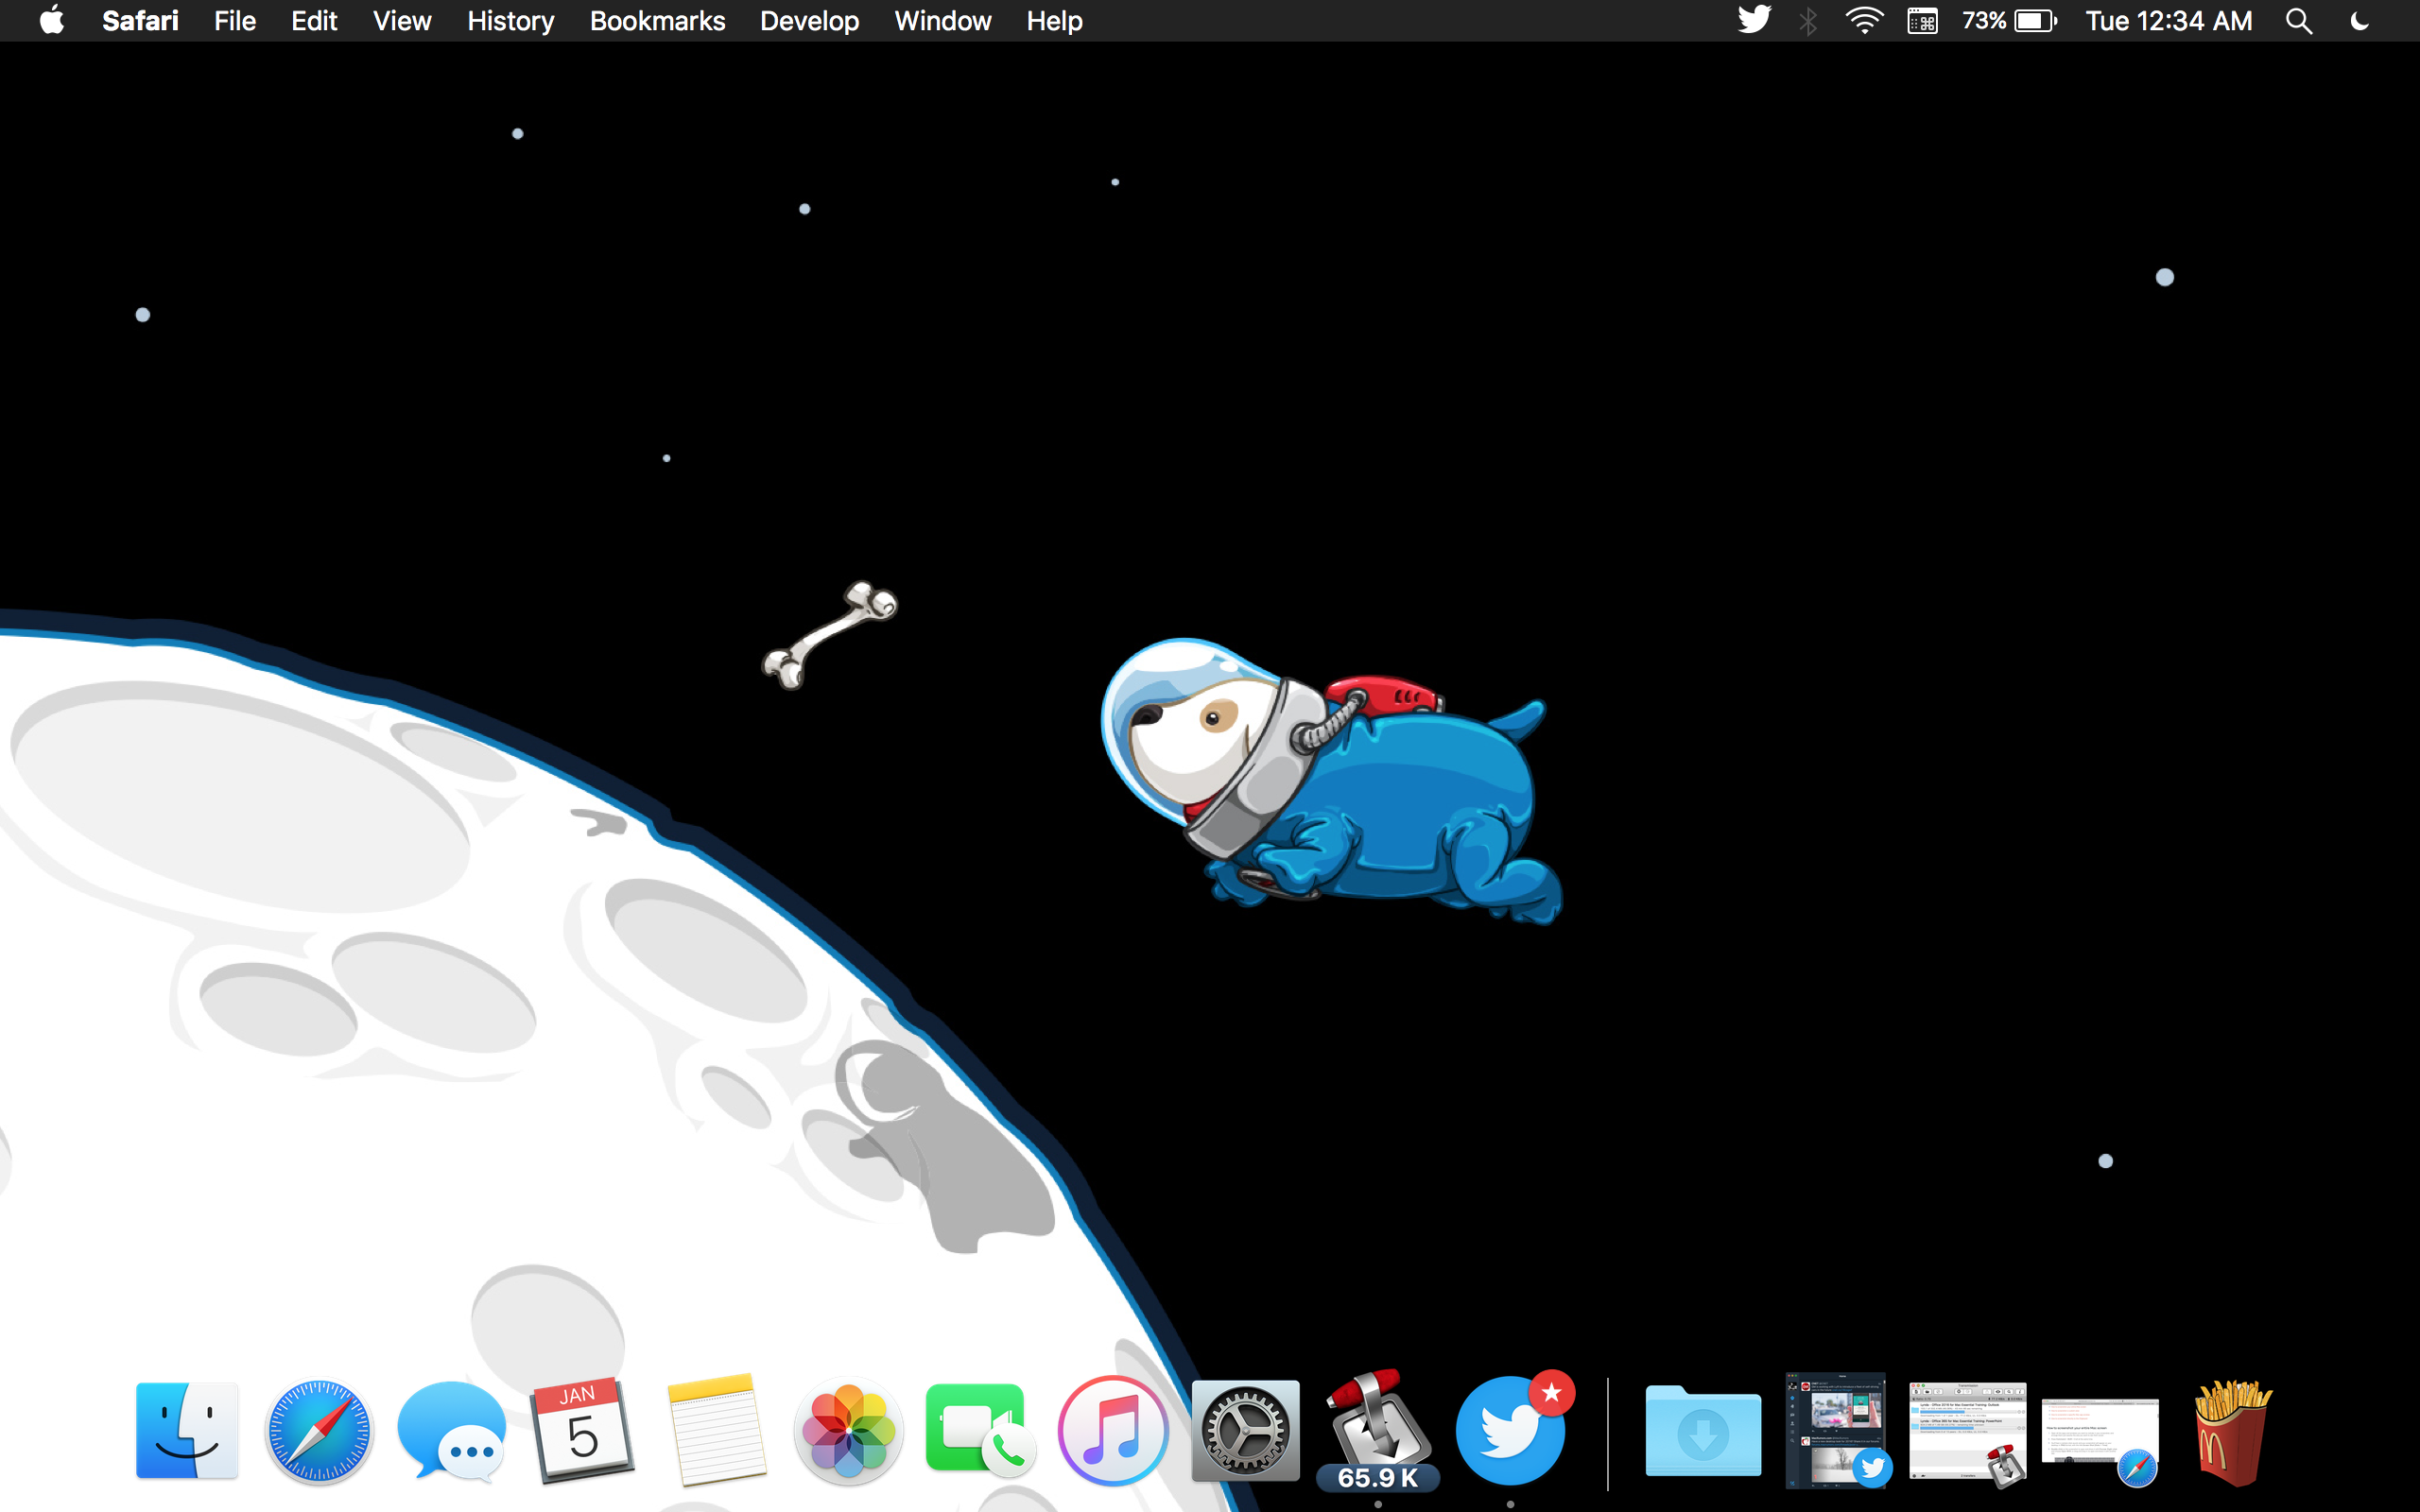Open Spotlight search magnifier

2299,21
